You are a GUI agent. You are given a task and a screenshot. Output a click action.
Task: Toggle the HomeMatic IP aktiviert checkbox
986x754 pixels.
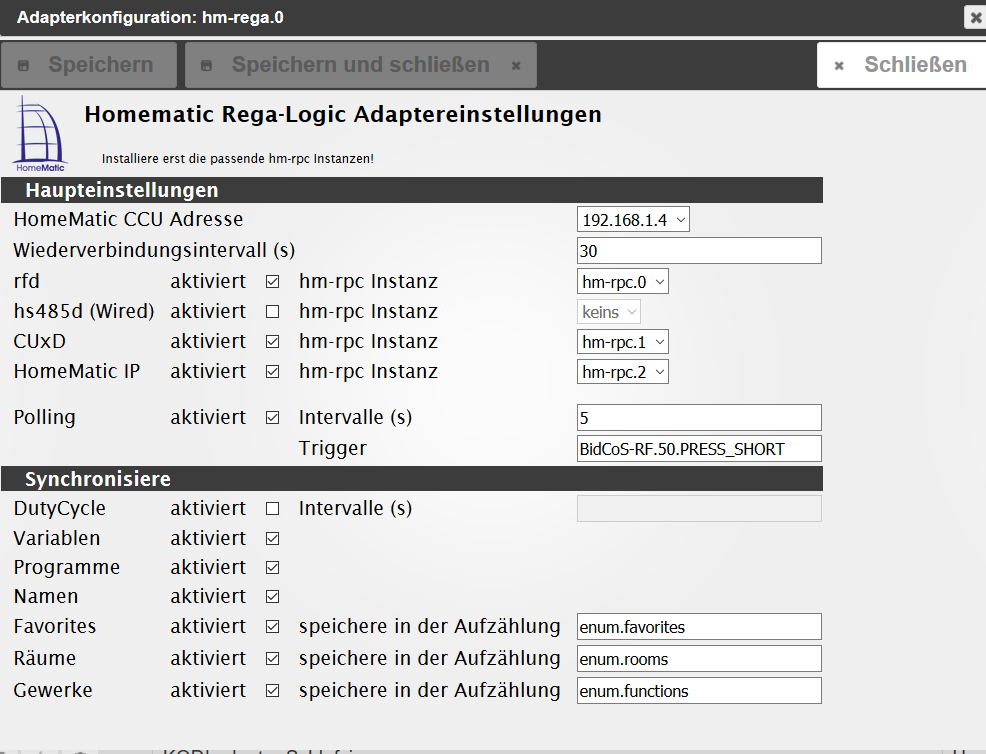(x=272, y=372)
